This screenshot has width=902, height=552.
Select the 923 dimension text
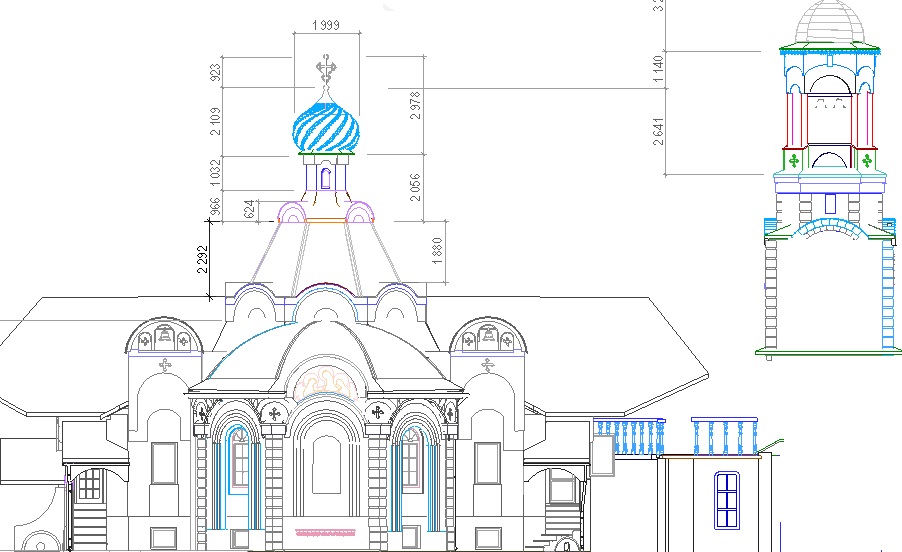pos(213,72)
